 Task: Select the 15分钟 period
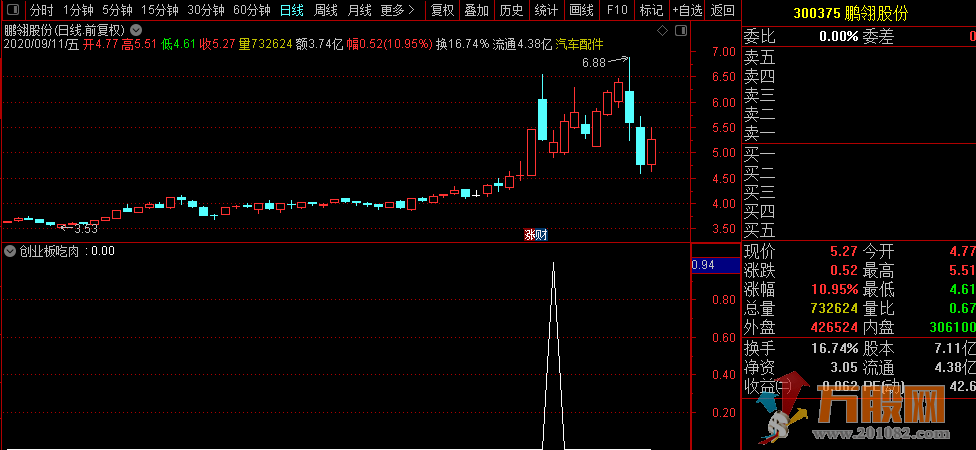[159, 10]
